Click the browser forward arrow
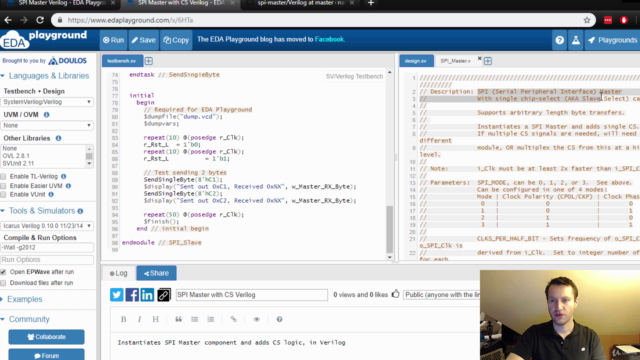This screenshot has height=360, width=640. (24, 20)
